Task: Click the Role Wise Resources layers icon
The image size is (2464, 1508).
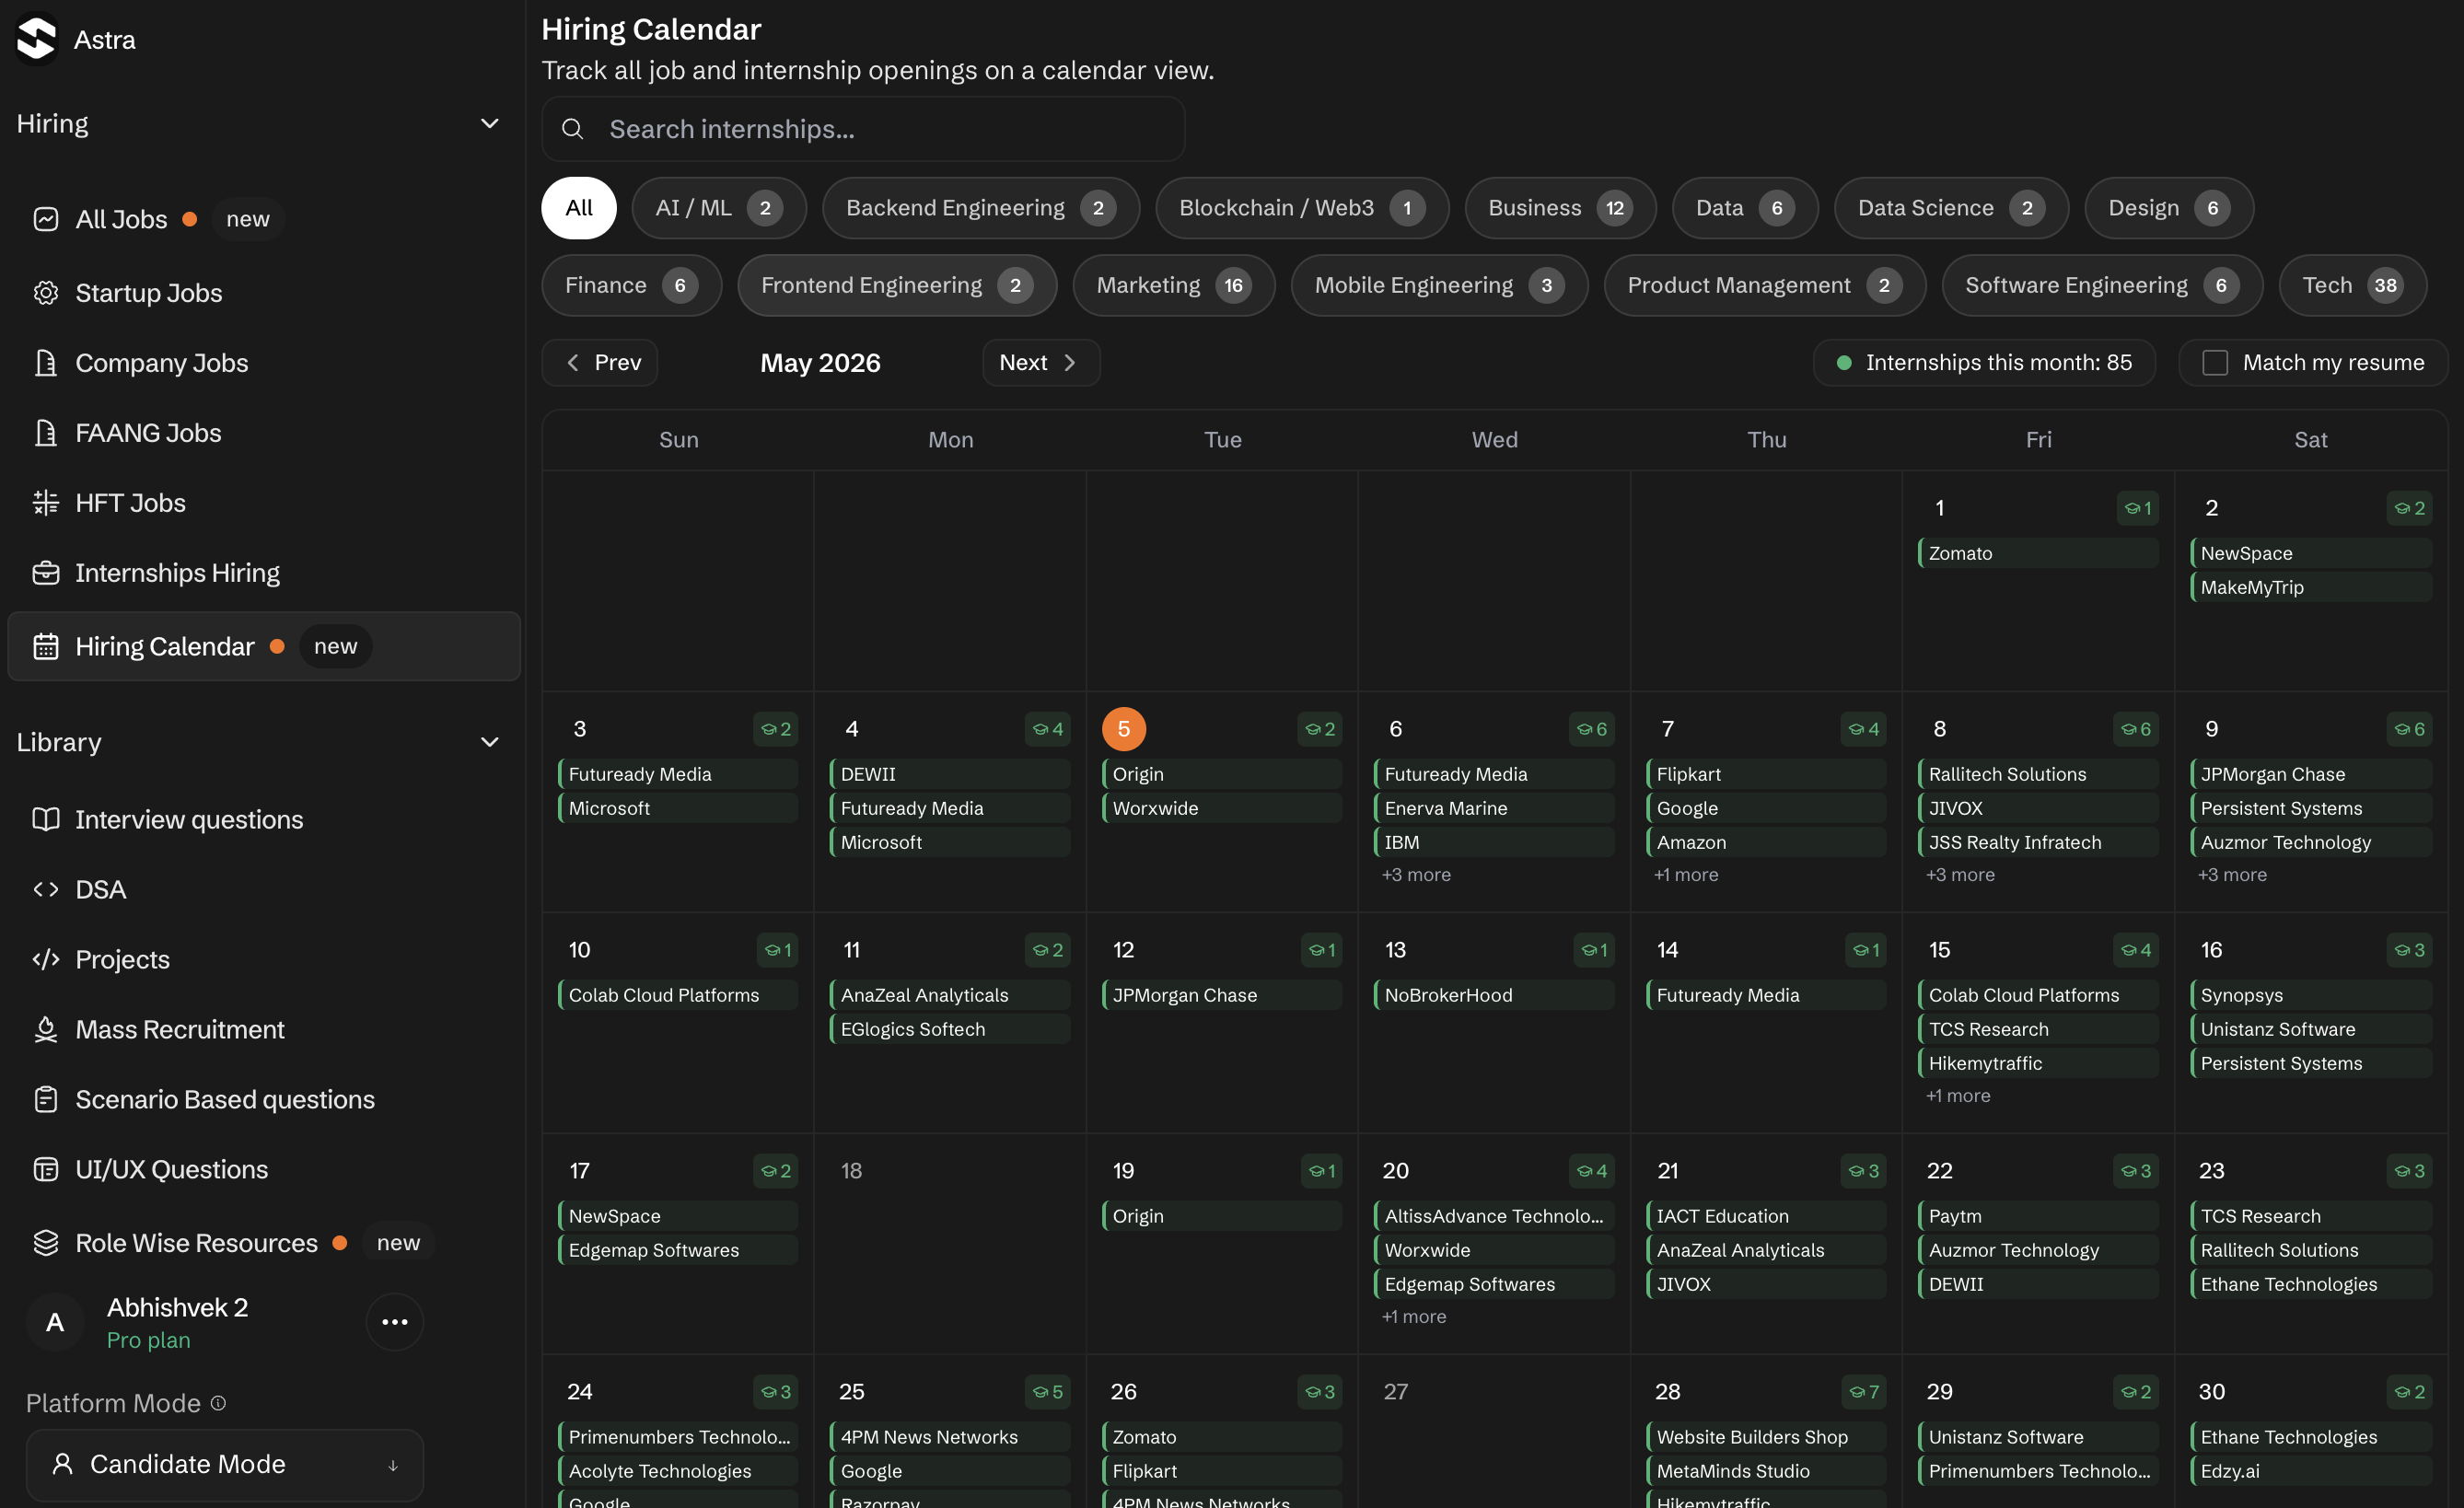Action: [x=45, y=1242]
